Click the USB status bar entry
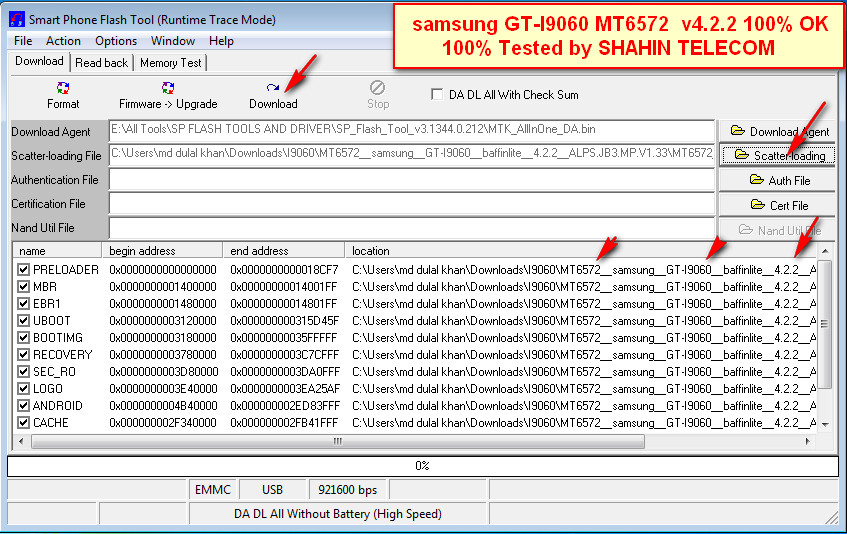847x534 pixels. tap(272, 490)
